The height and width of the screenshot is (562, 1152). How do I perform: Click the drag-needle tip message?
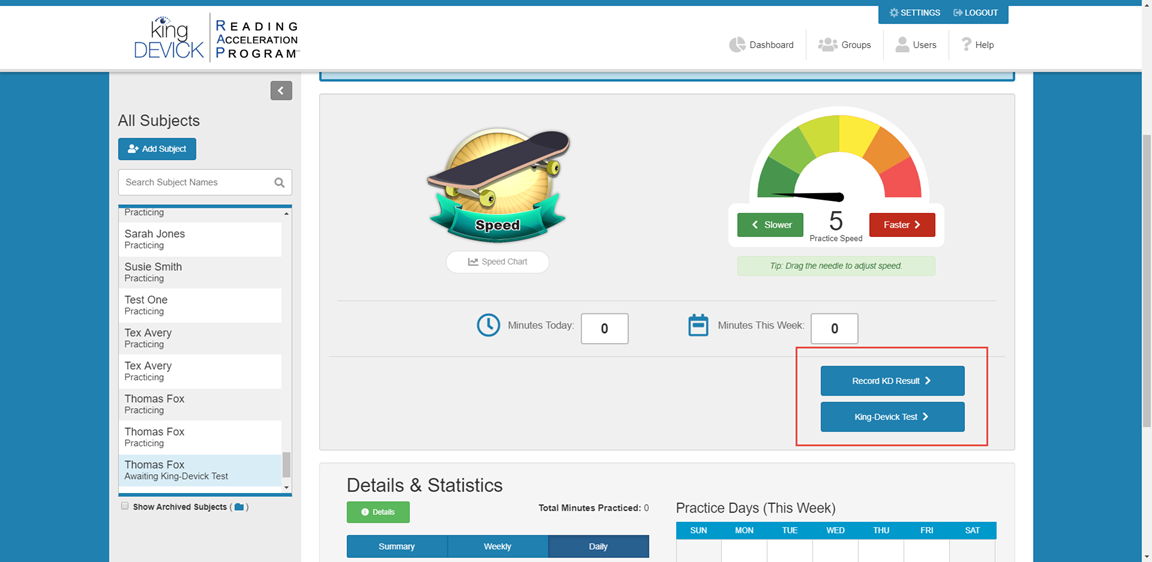click(836, 266)
